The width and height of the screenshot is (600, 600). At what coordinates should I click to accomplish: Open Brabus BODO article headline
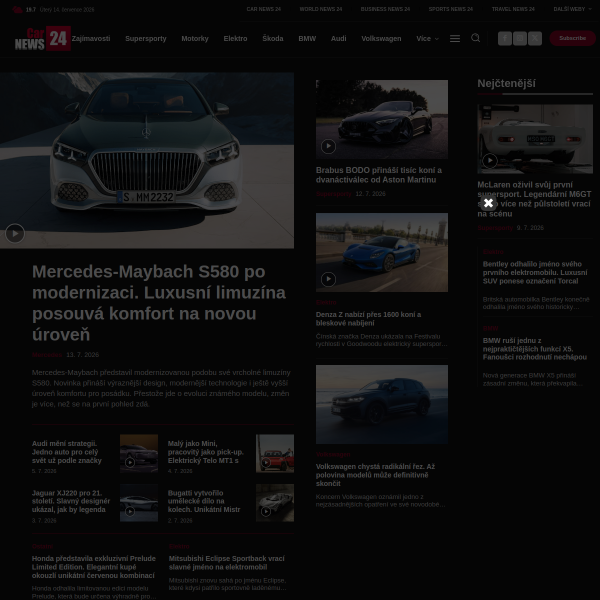tap(379, 175)
